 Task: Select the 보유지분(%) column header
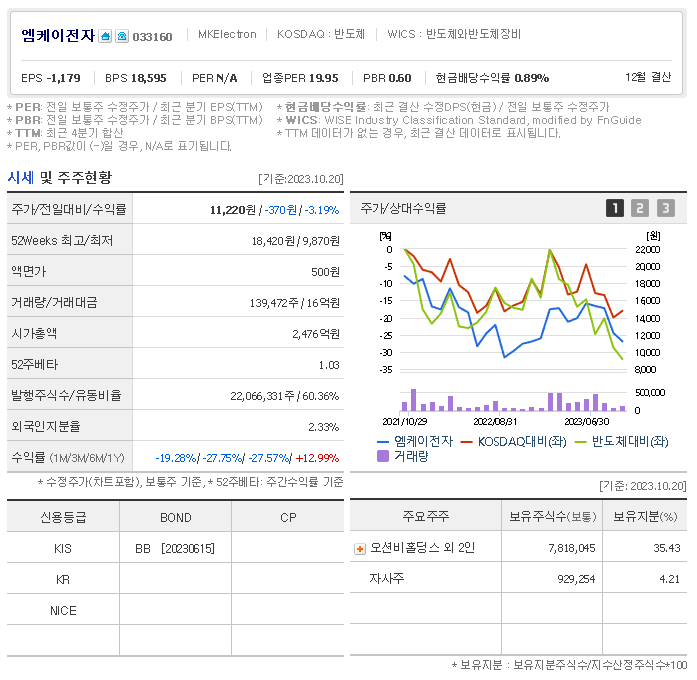[645, 516]
